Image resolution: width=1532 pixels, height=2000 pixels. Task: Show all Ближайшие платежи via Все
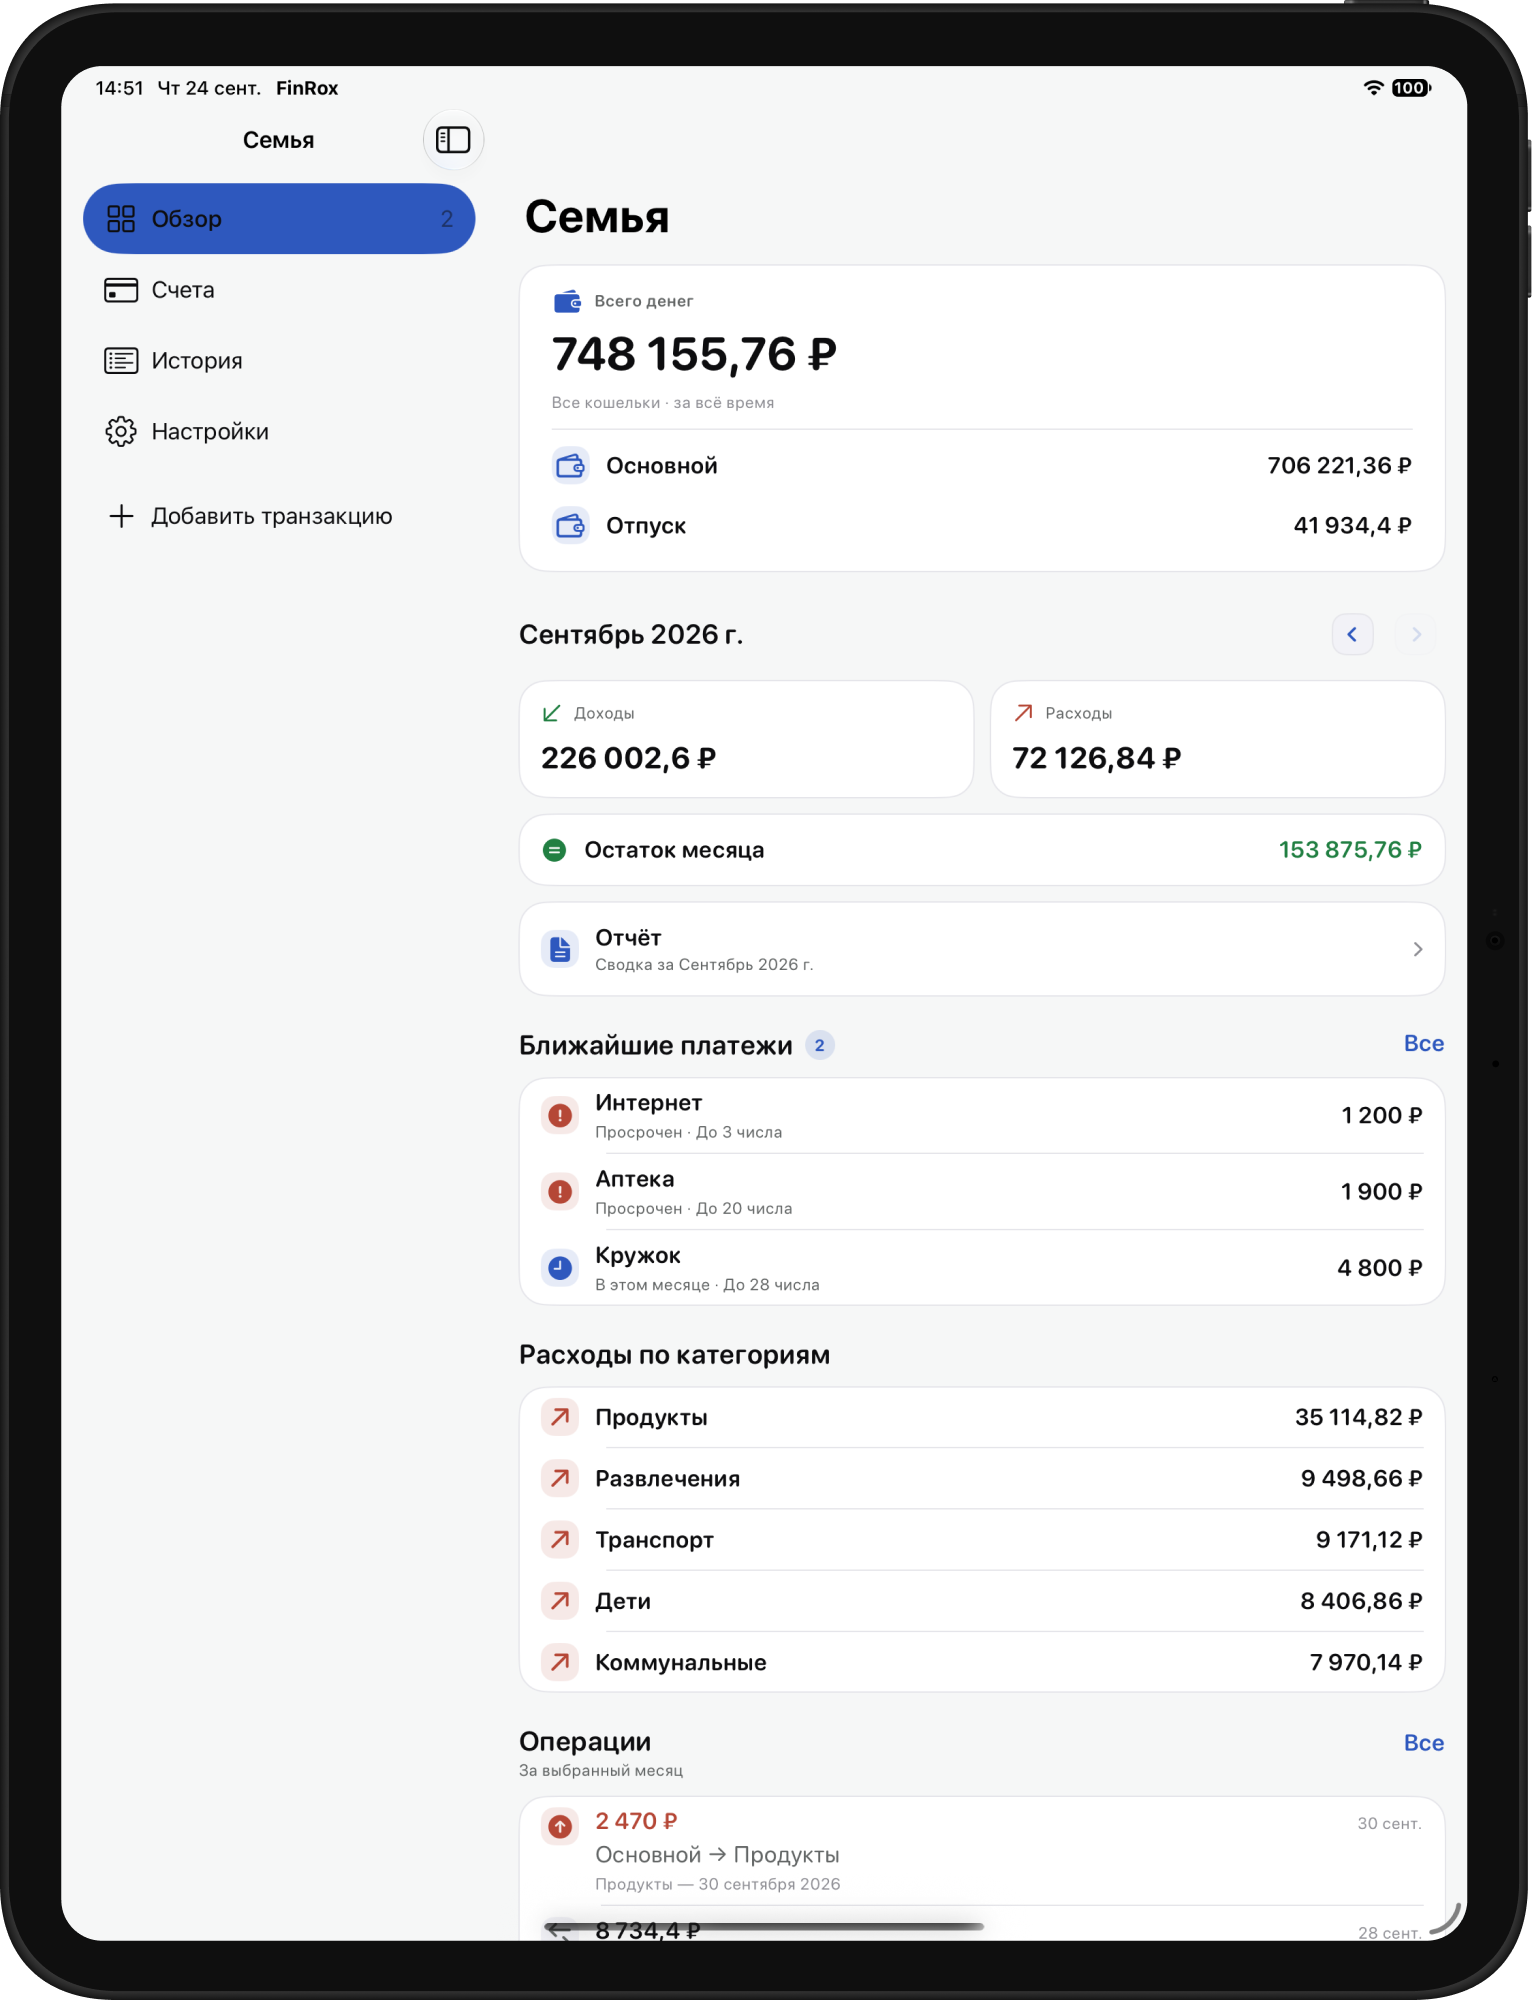(1423, 1044)
